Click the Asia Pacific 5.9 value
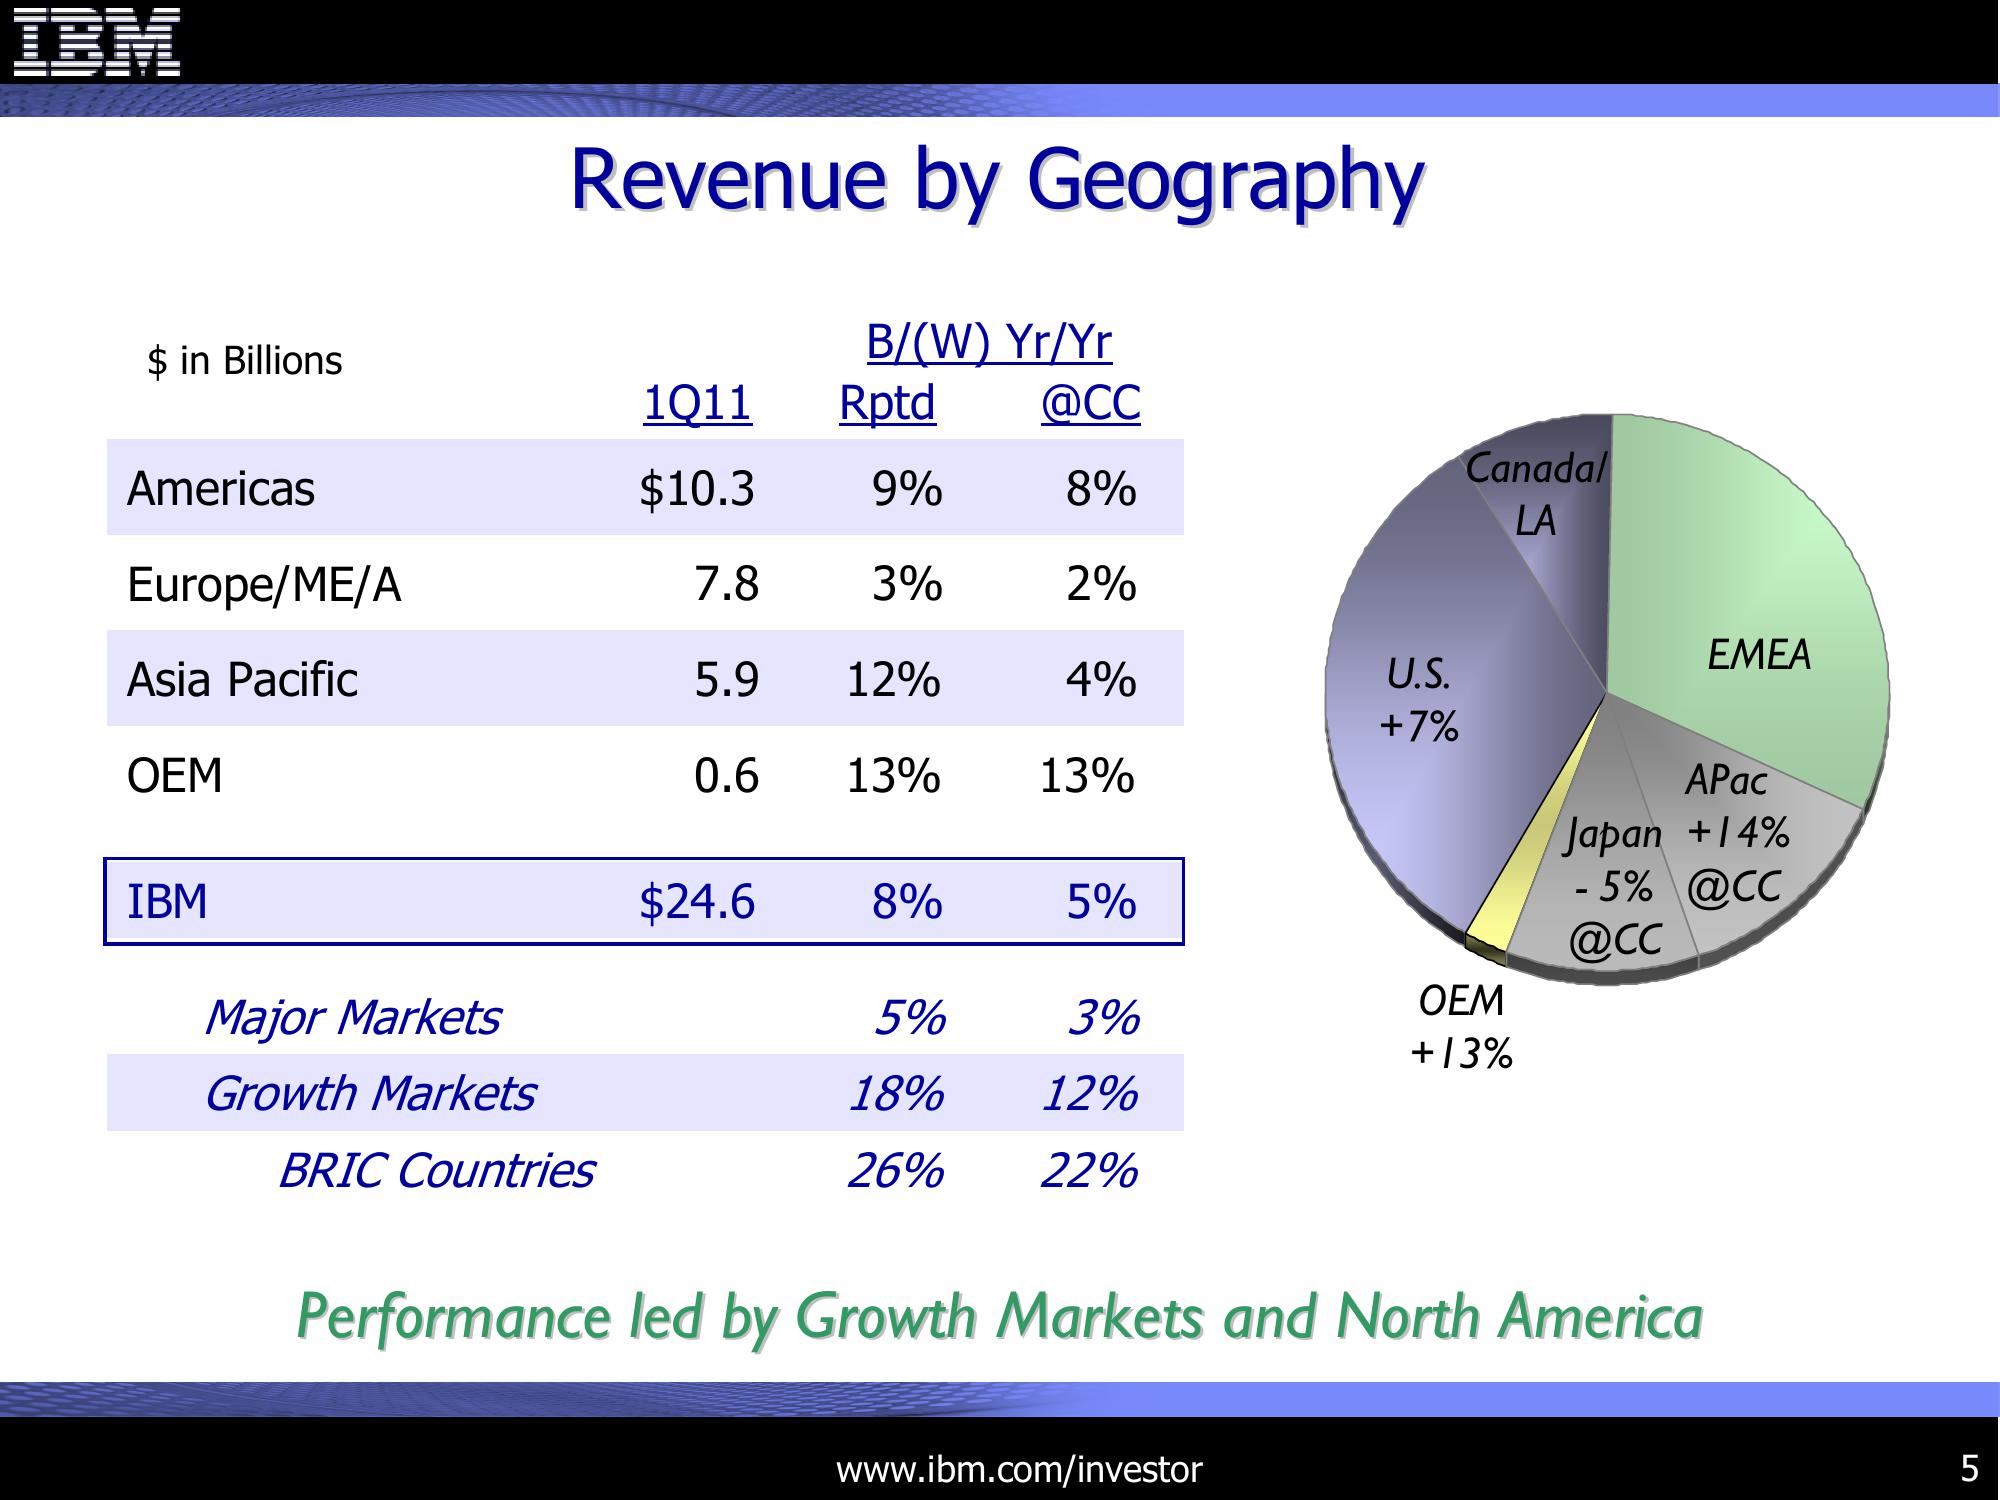Viewport: 2000px width, 1500px height. (x=727, y=680)
